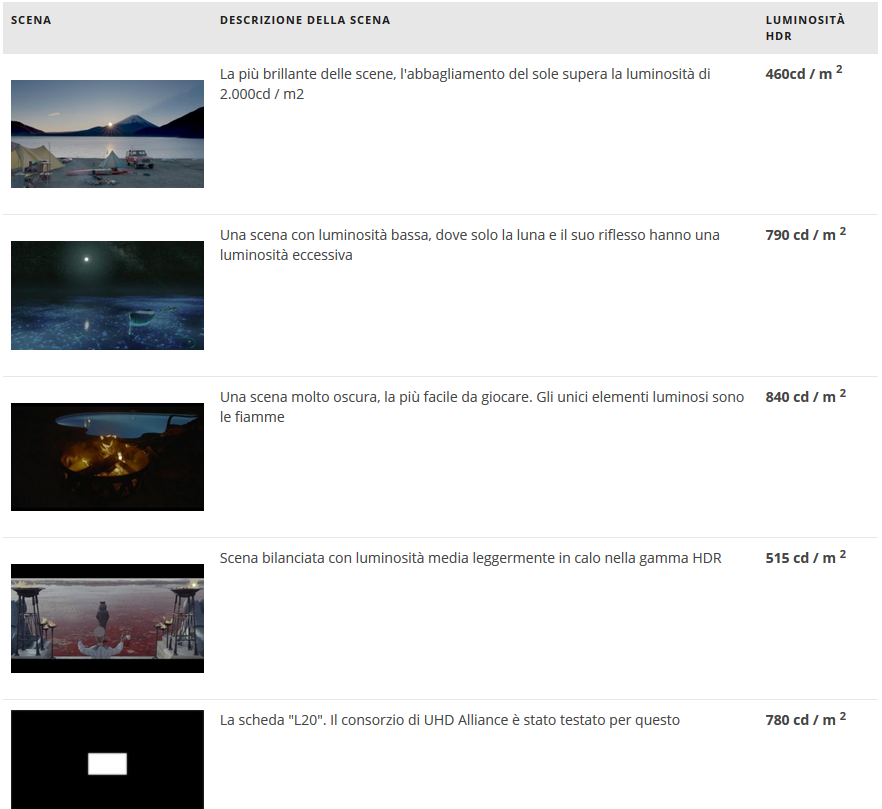
Task: Select the 790 cd / m2 luminosity value
Action: coord(806,234)
